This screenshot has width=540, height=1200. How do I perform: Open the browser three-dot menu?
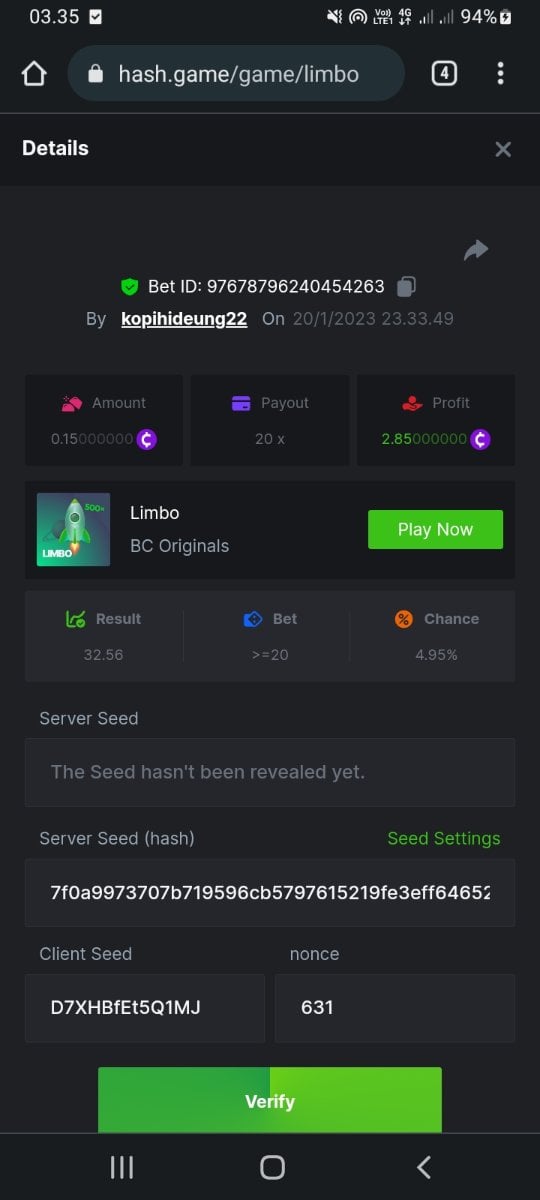[x=500, y=73]
